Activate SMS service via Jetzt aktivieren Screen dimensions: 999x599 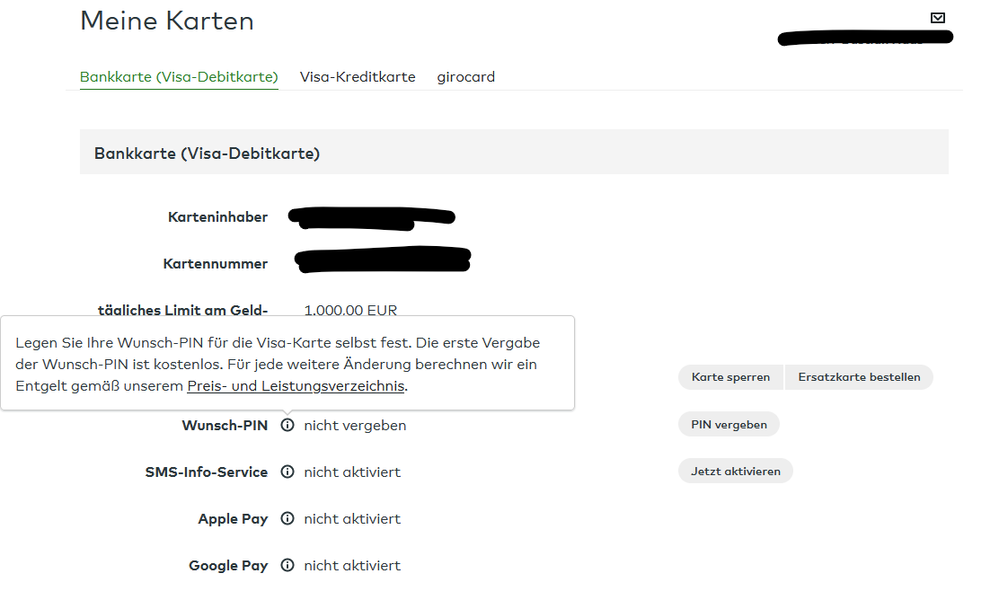[x=735, y=471]
